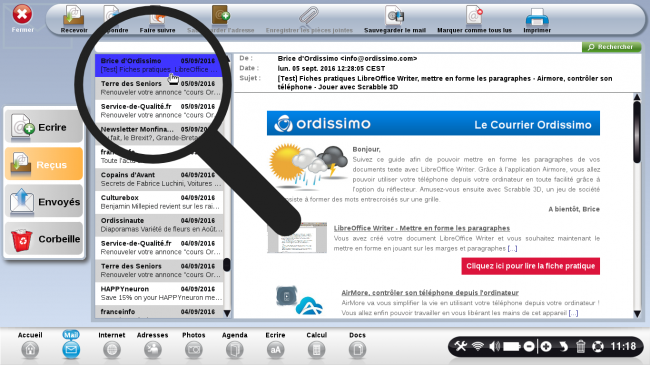Click message pane scroll-down arrow

click(637, 314)
